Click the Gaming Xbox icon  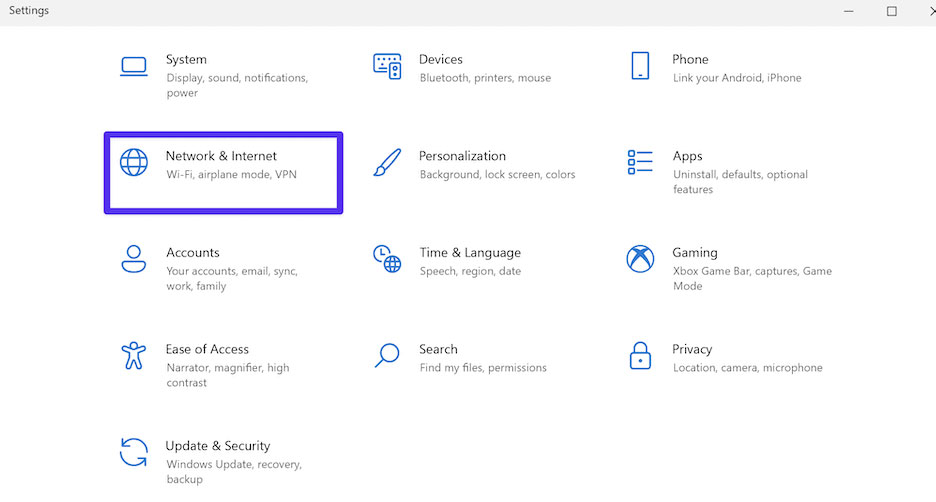(x=640, y=259)
